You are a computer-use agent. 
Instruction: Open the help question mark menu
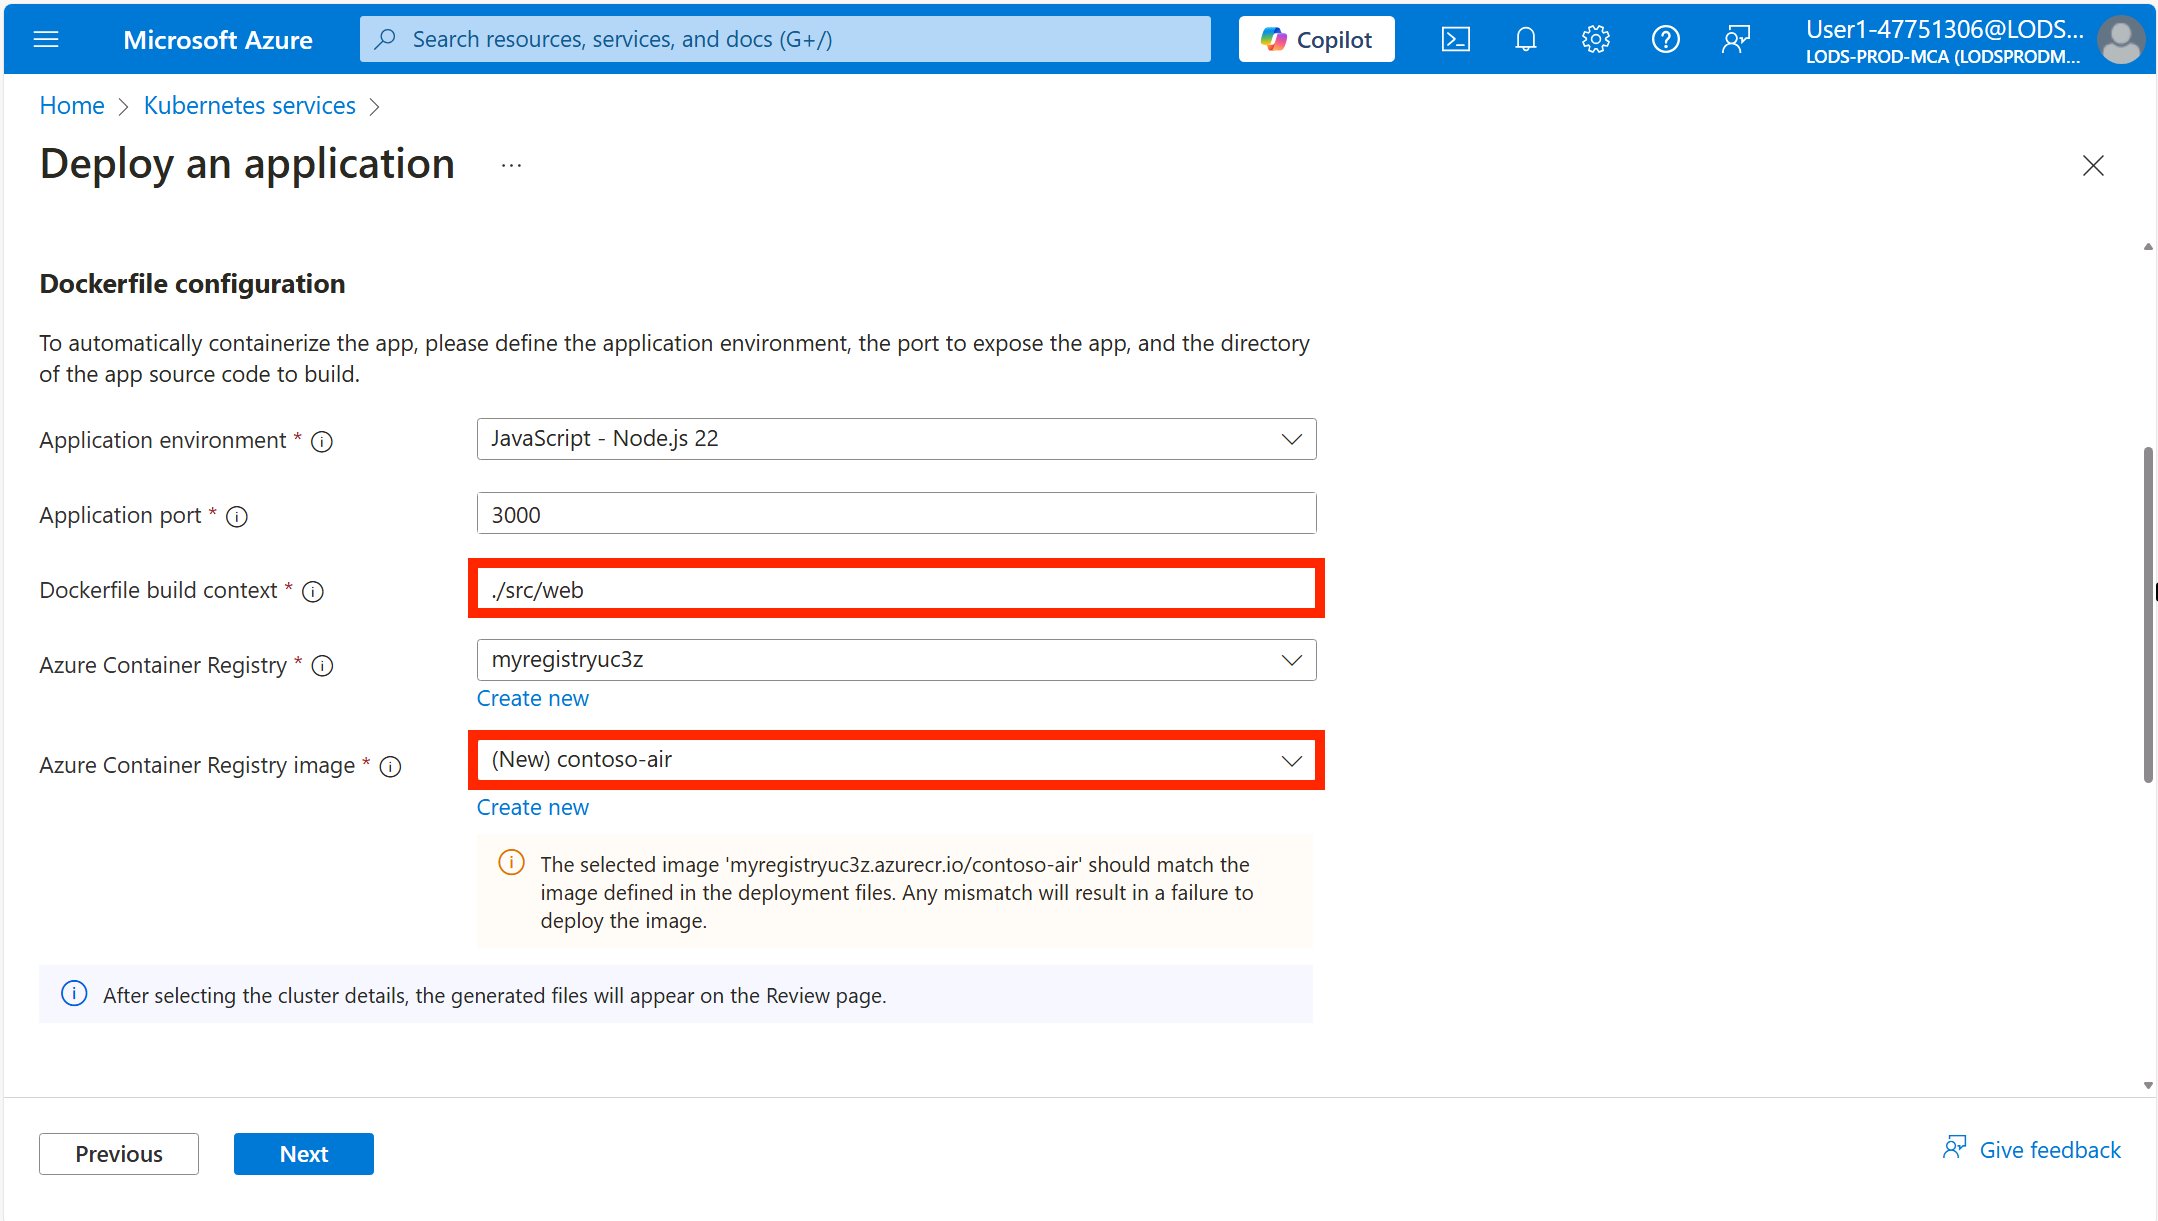1665,39
